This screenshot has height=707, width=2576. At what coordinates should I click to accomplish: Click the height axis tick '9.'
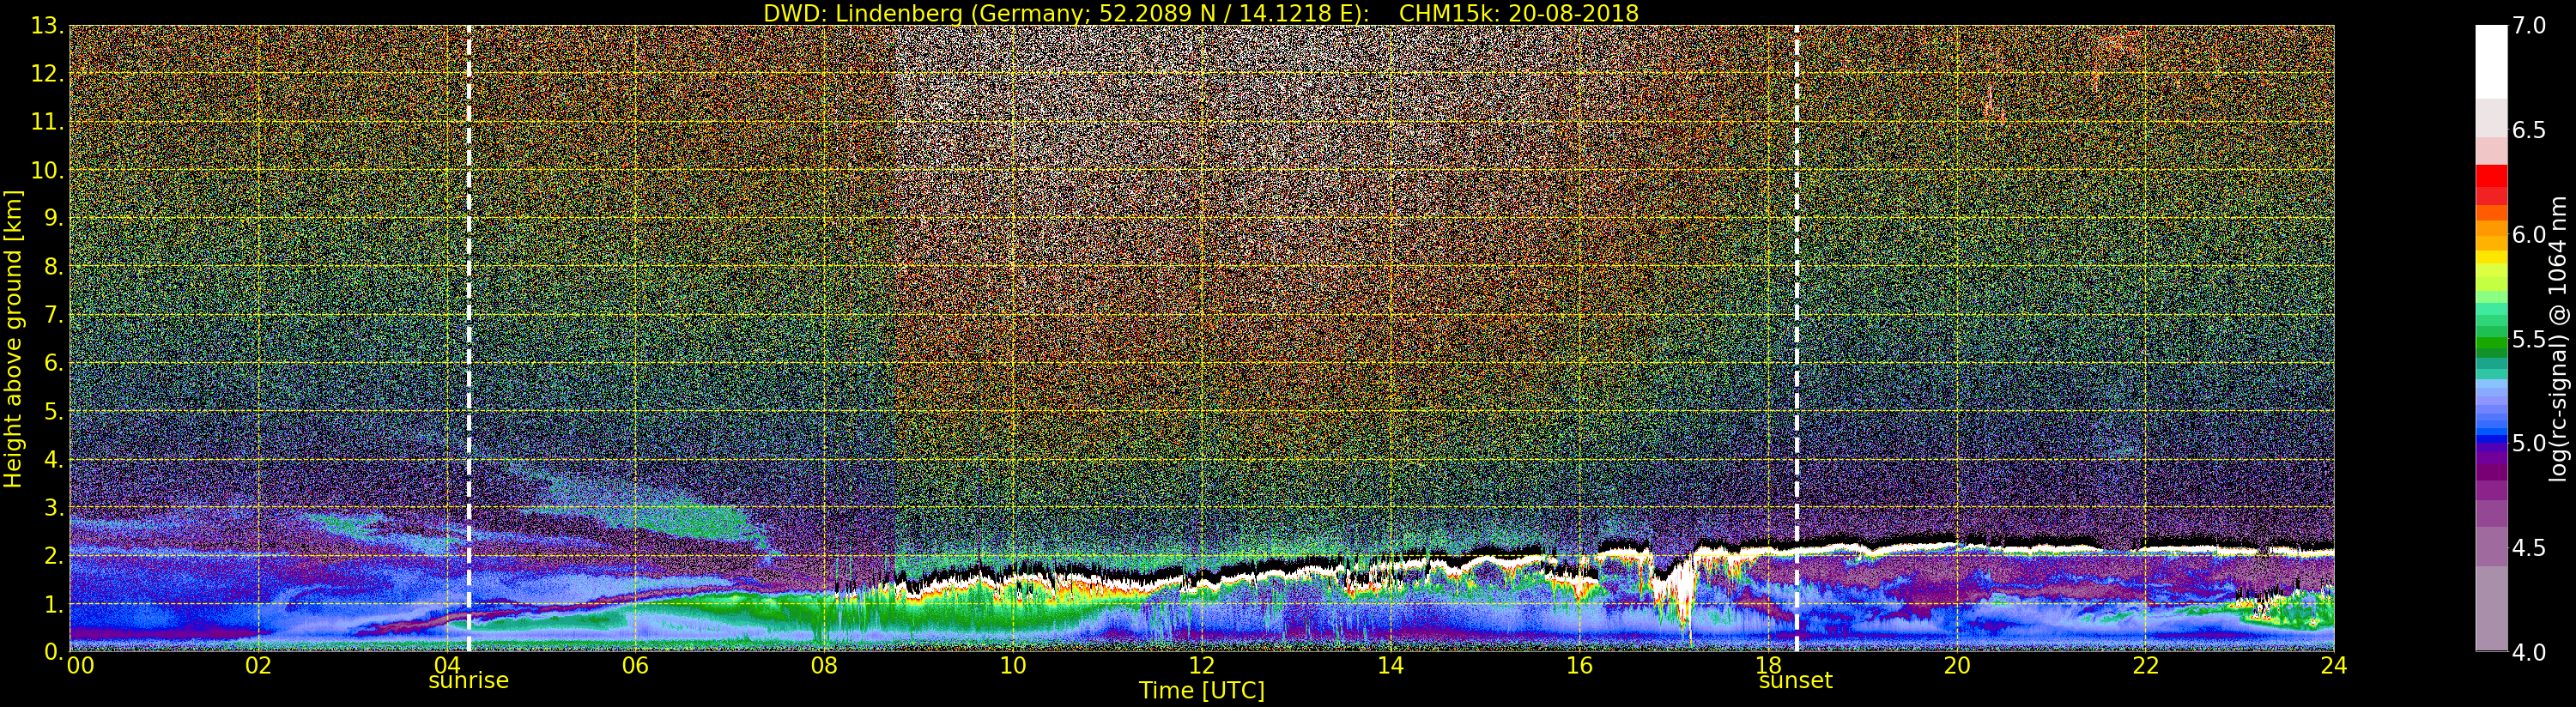tap(54, 218)
